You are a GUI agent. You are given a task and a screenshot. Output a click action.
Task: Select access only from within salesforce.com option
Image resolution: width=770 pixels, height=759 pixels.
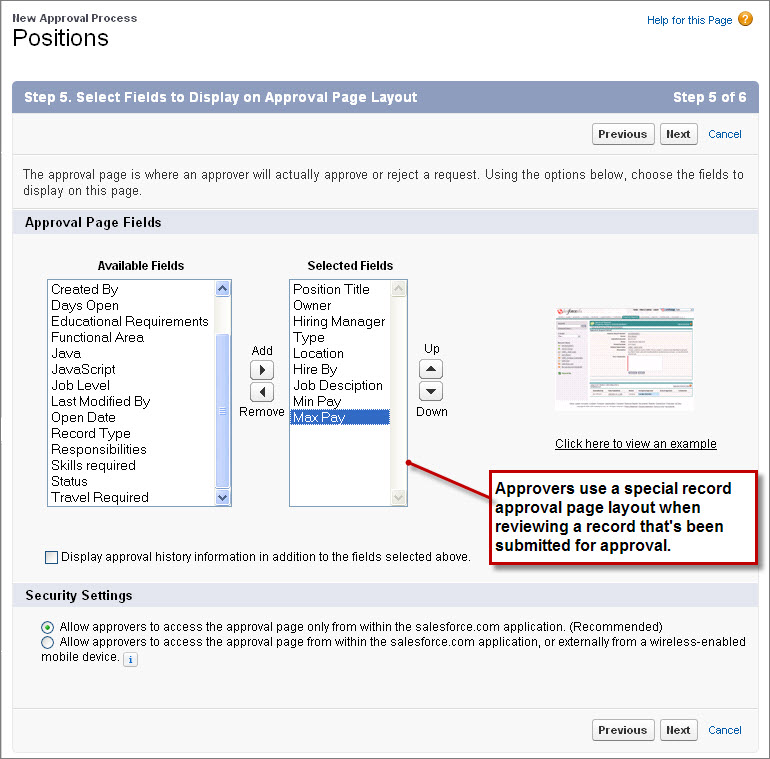click(47, 627)
